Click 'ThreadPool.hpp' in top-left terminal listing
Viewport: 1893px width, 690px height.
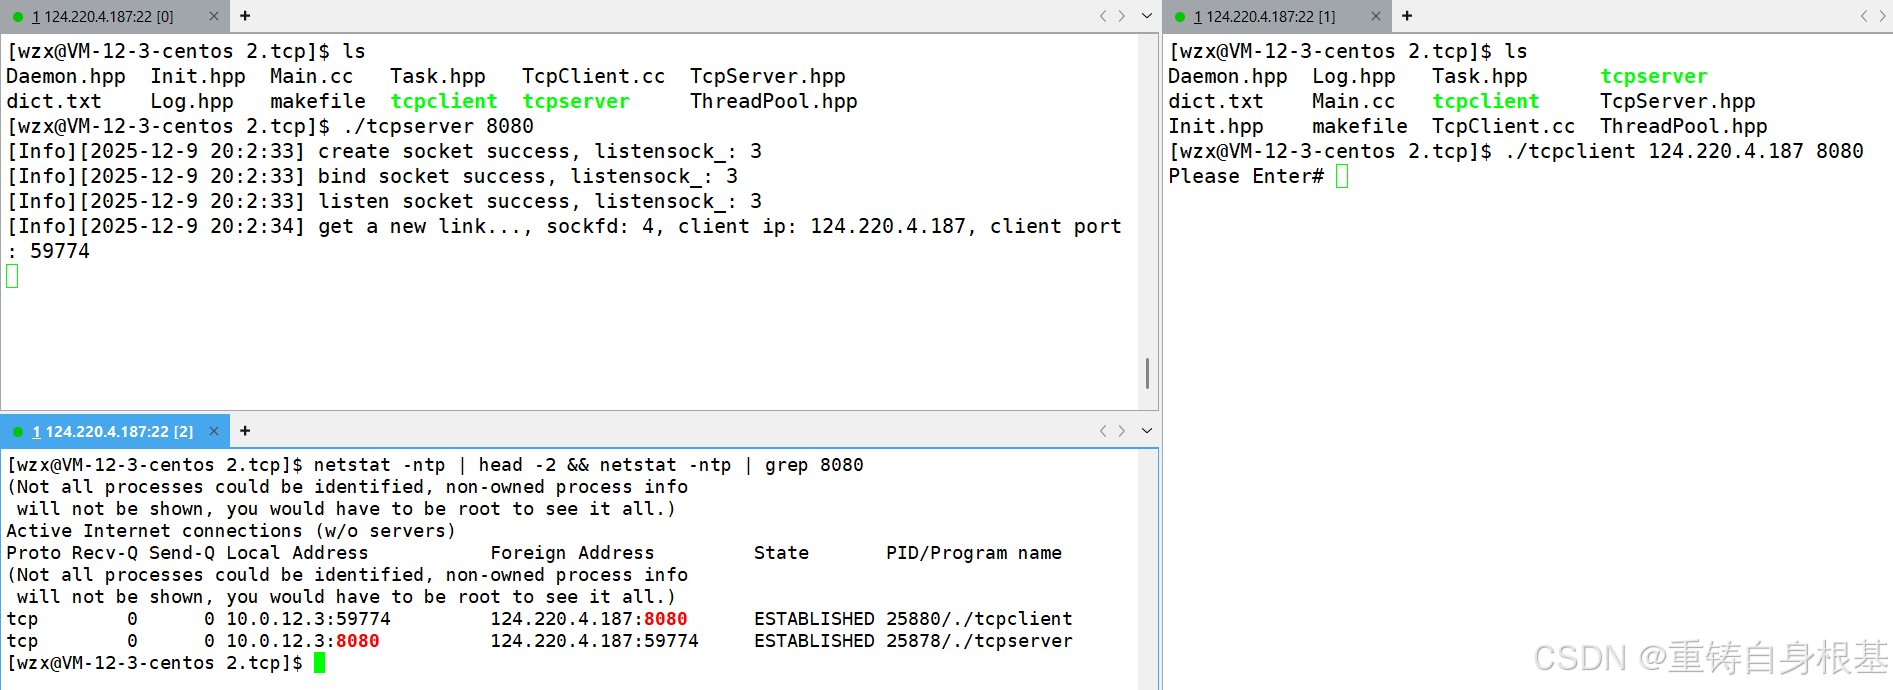click(x=774, y=101)
